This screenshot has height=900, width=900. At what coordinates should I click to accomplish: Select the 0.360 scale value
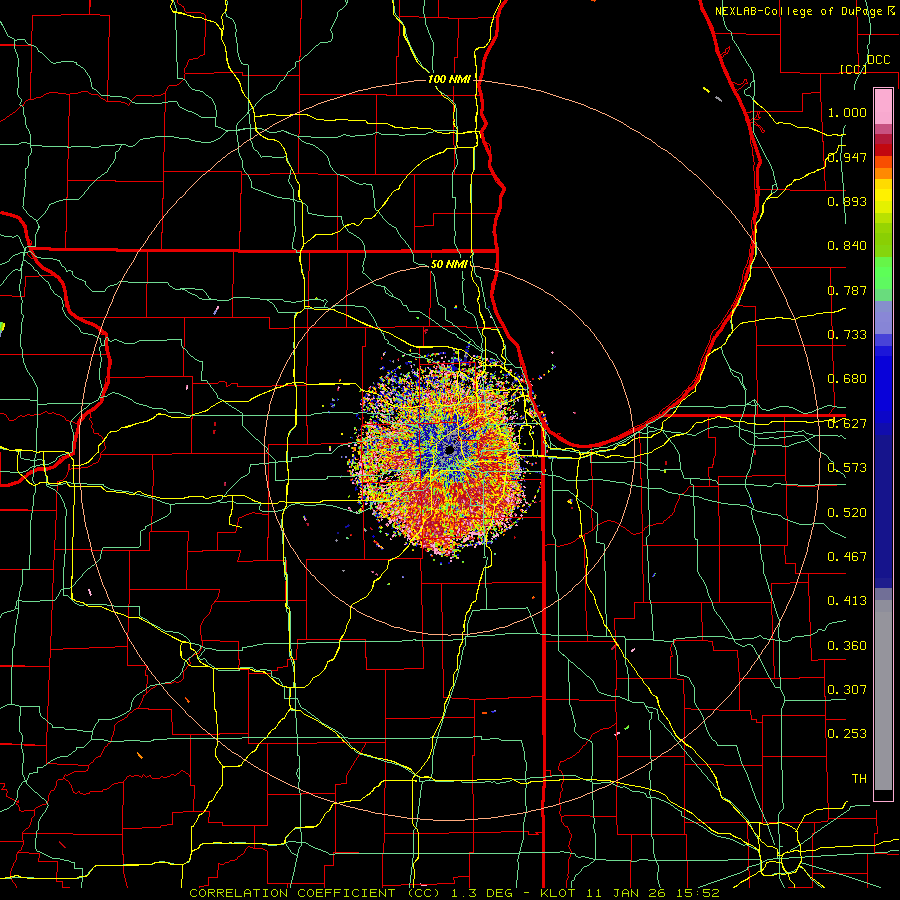coord(847,646)
